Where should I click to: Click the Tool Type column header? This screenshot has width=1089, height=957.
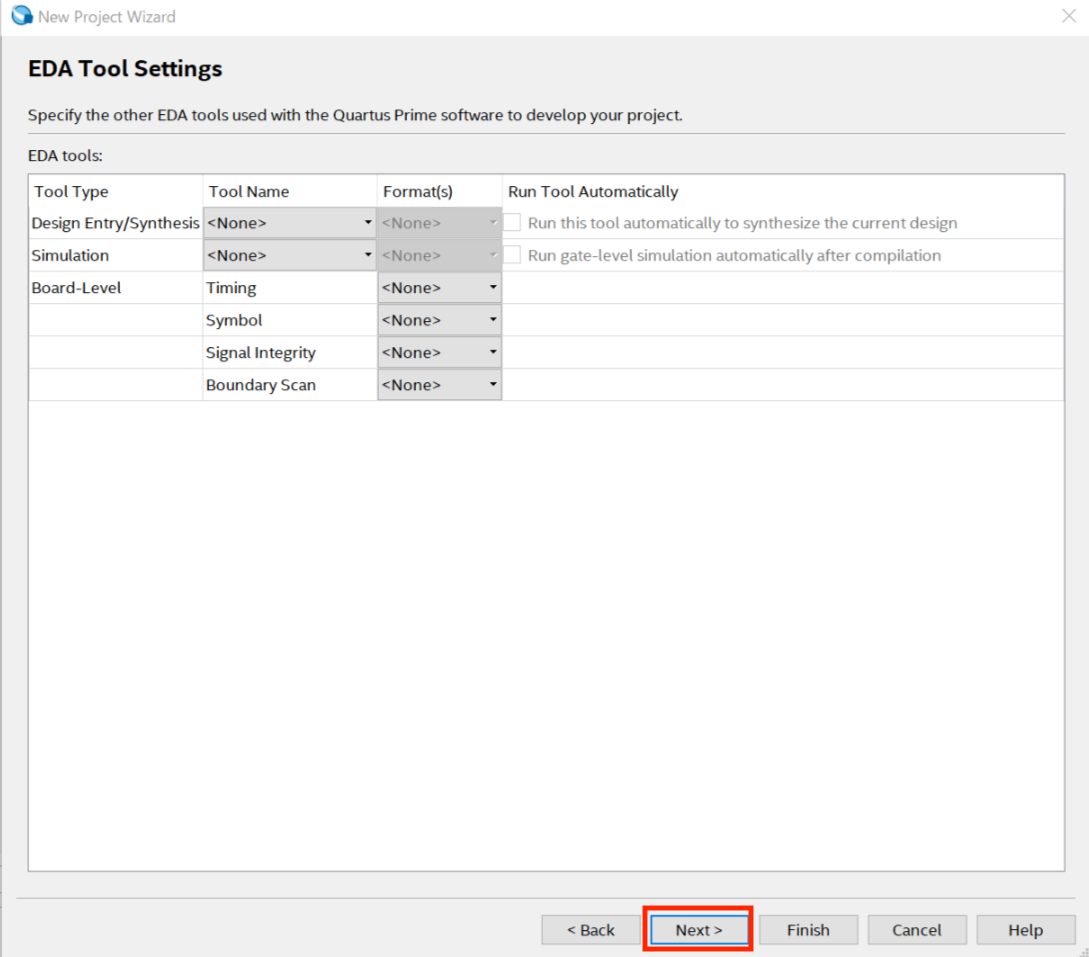[x=71, y=191]
